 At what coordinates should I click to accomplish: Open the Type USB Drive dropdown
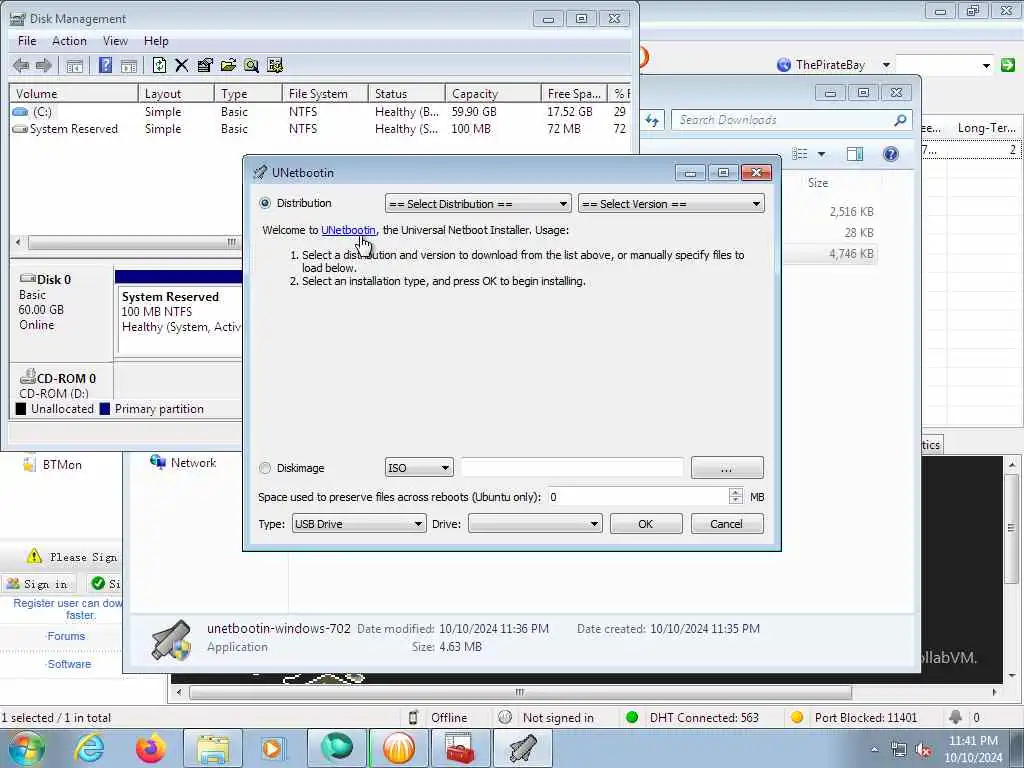[359, 524]
